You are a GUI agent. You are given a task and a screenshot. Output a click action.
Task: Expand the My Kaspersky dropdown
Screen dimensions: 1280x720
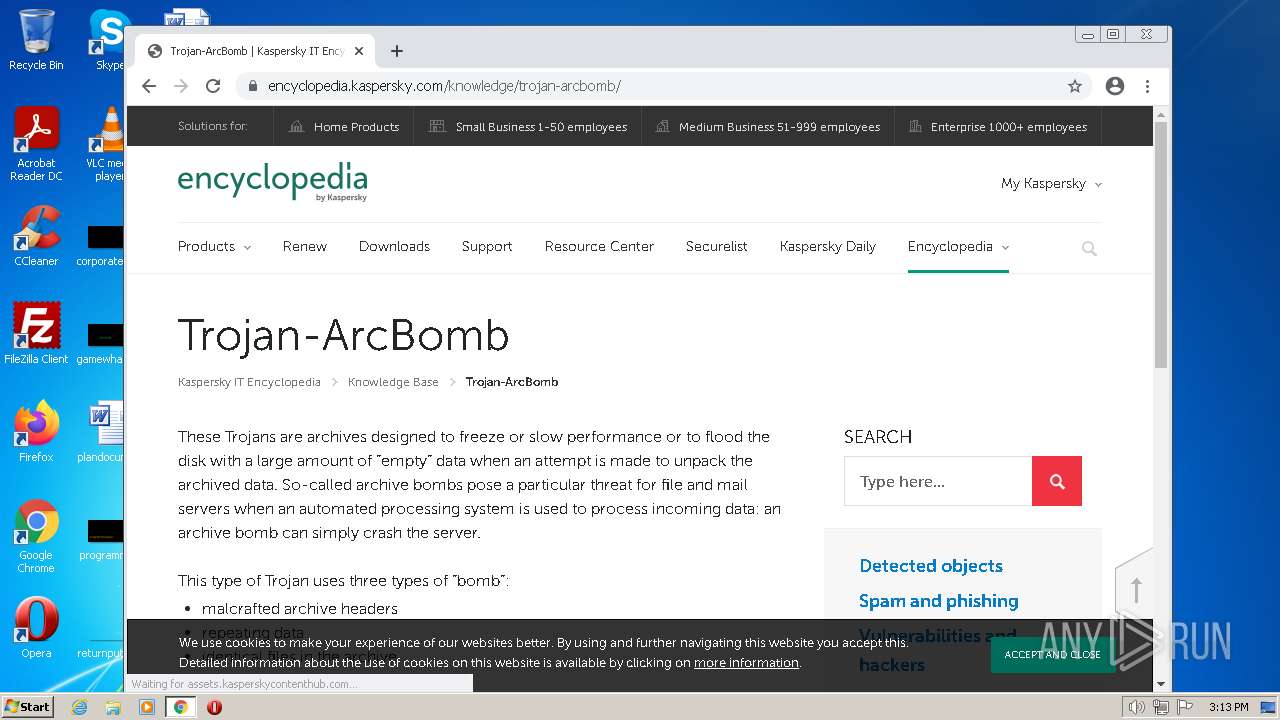click(1051, 184)
